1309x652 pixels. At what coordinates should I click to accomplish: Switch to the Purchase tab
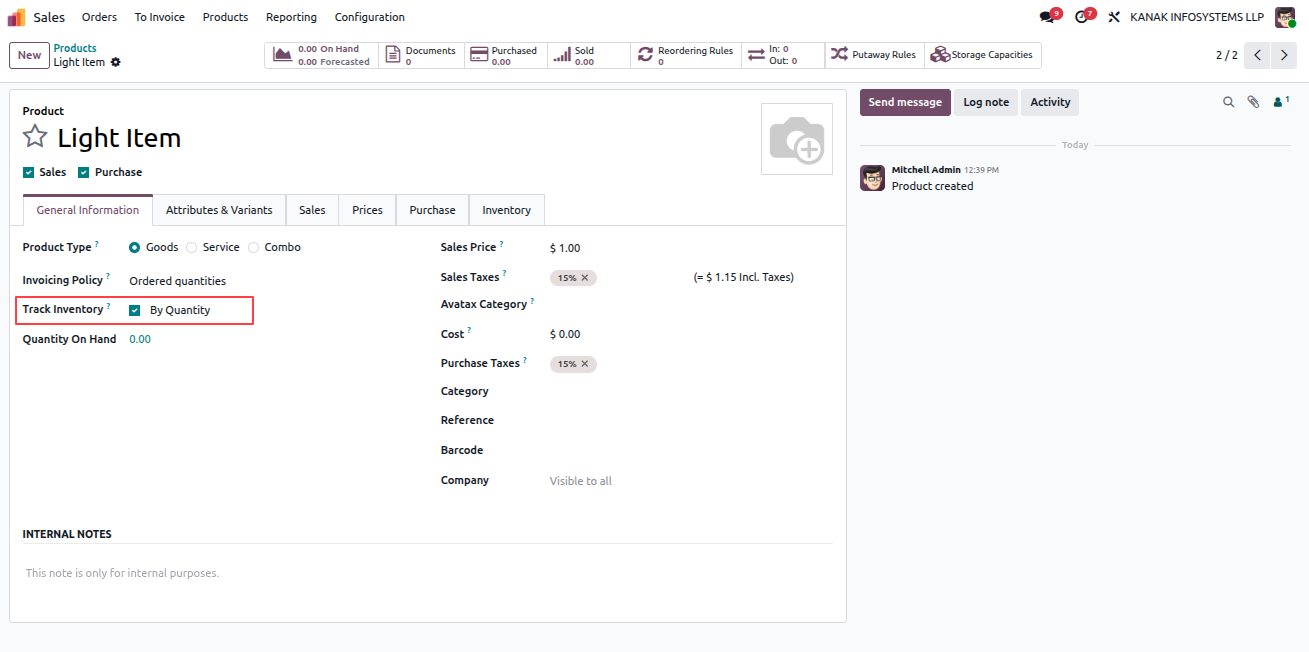coord(433,210)
